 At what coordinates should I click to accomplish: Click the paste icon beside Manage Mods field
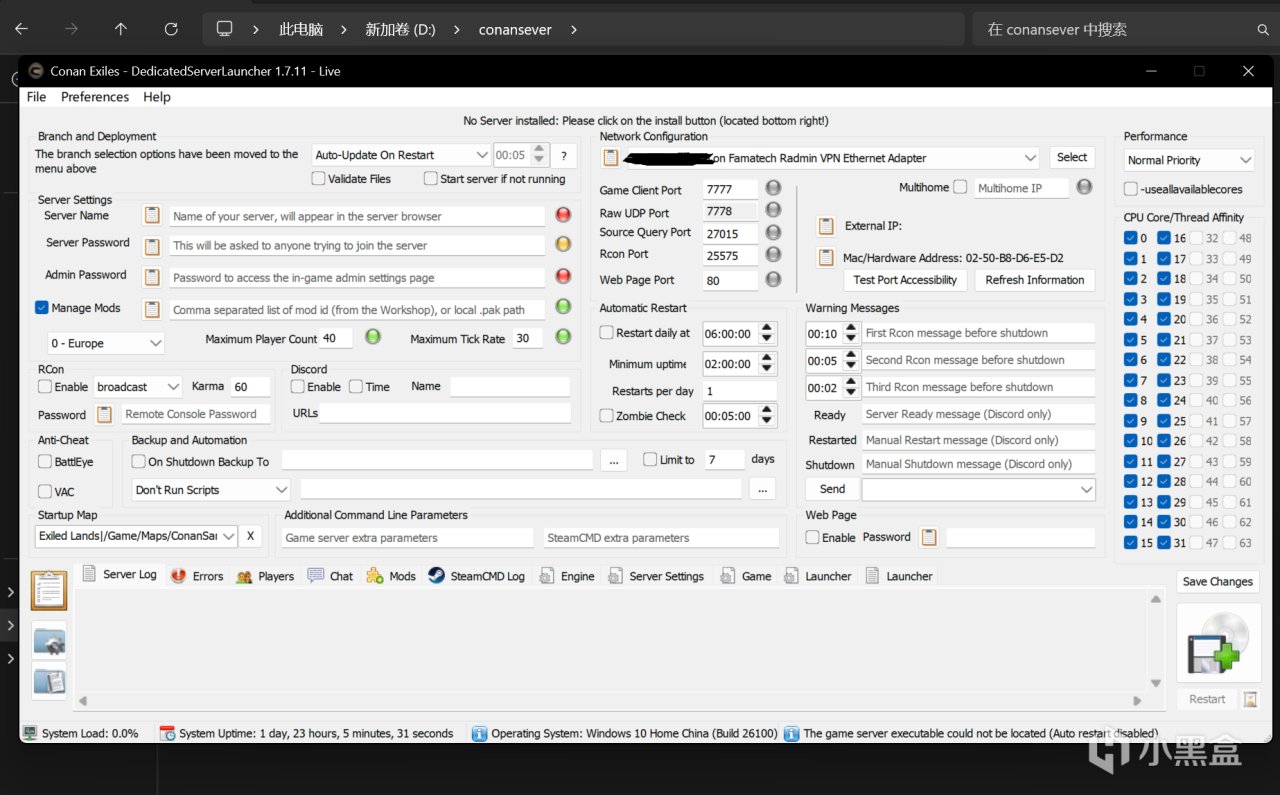click(x=152, y=309)
